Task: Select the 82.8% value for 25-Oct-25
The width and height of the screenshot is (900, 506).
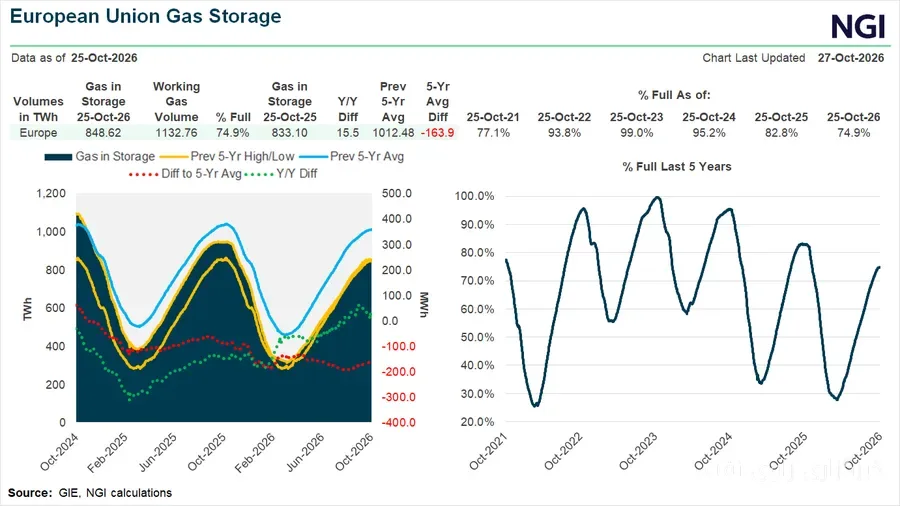Action: coord(781,133)
